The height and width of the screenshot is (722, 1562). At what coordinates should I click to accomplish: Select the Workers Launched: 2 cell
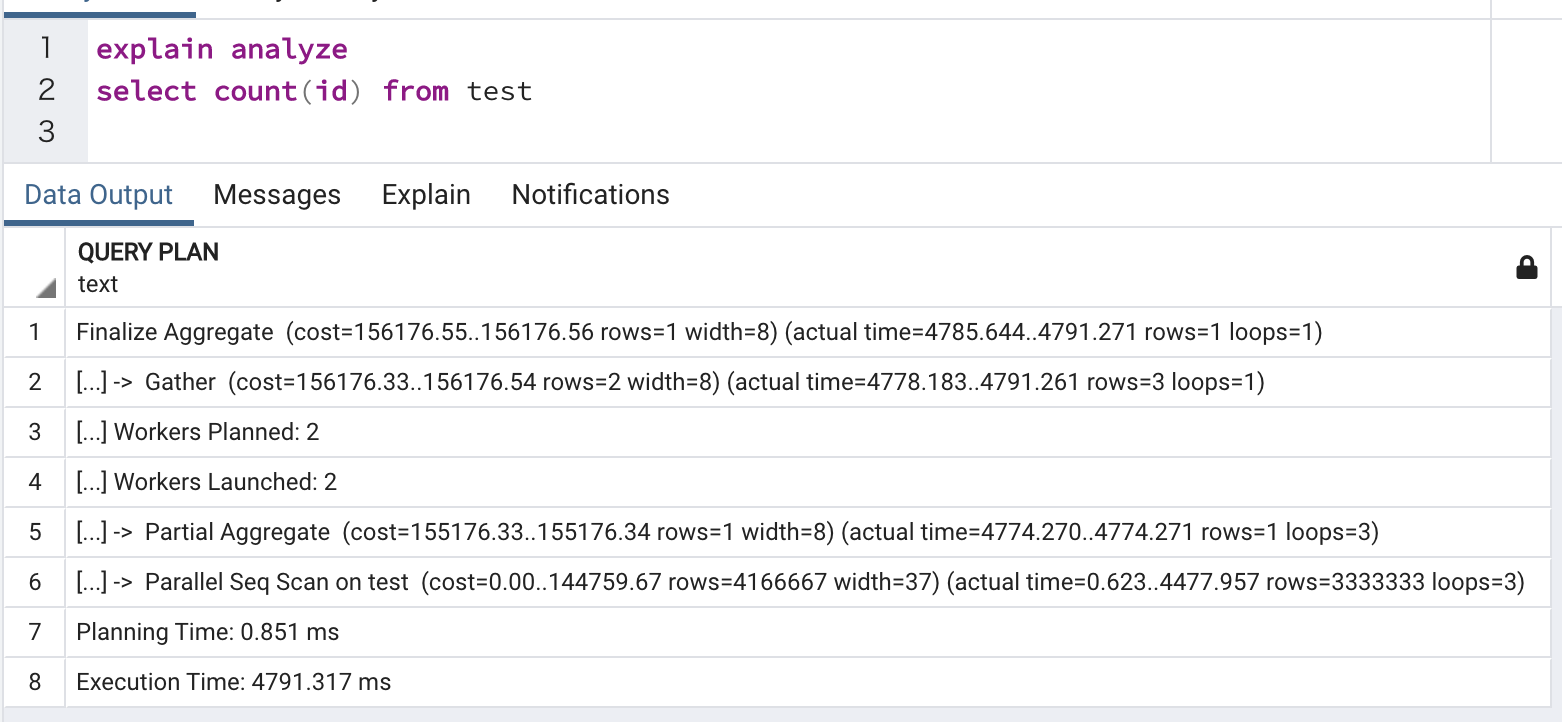coord(206,482)
